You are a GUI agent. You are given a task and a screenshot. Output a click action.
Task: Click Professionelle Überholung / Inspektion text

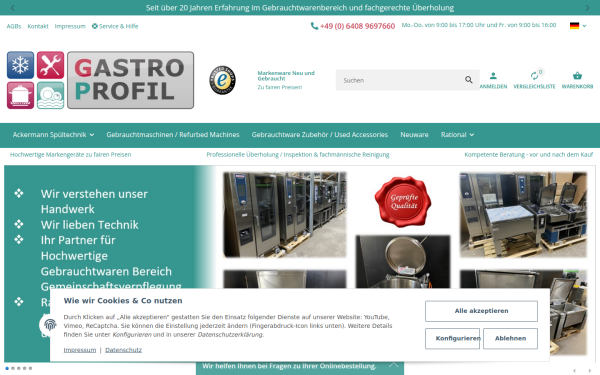pos(298,155)
